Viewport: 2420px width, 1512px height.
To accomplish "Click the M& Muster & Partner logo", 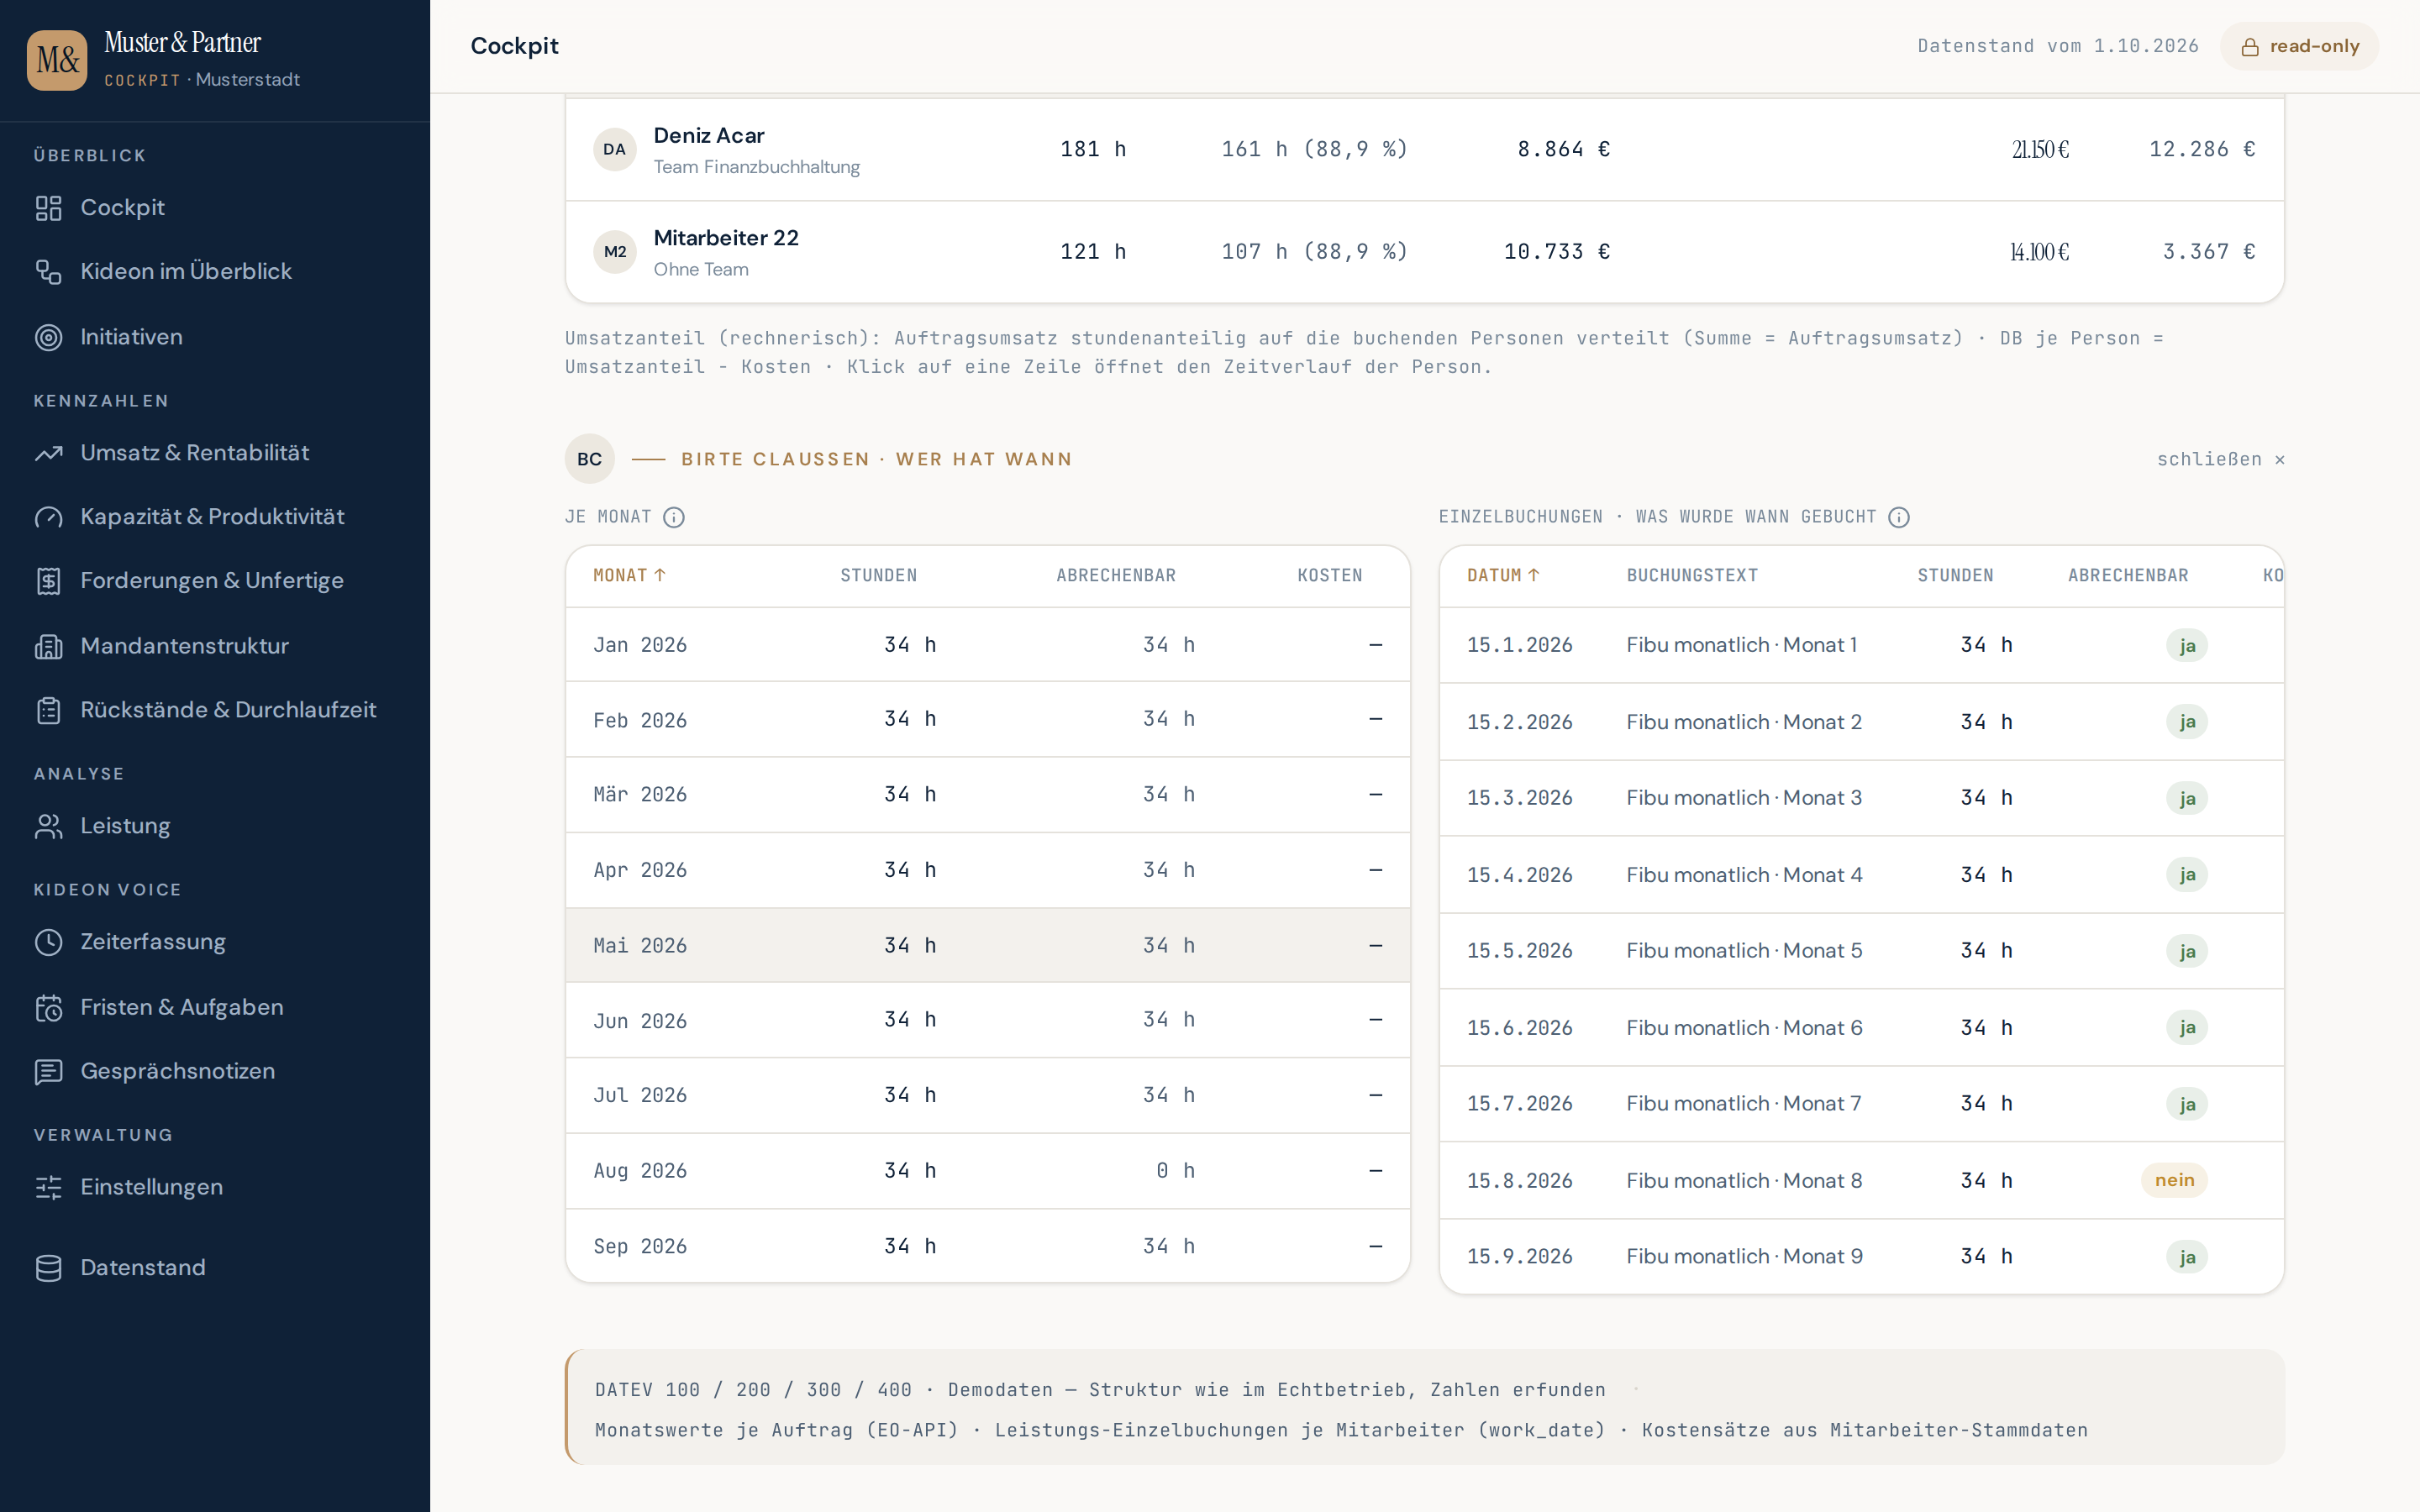I will pyautogui.click(x=57, y=60).
